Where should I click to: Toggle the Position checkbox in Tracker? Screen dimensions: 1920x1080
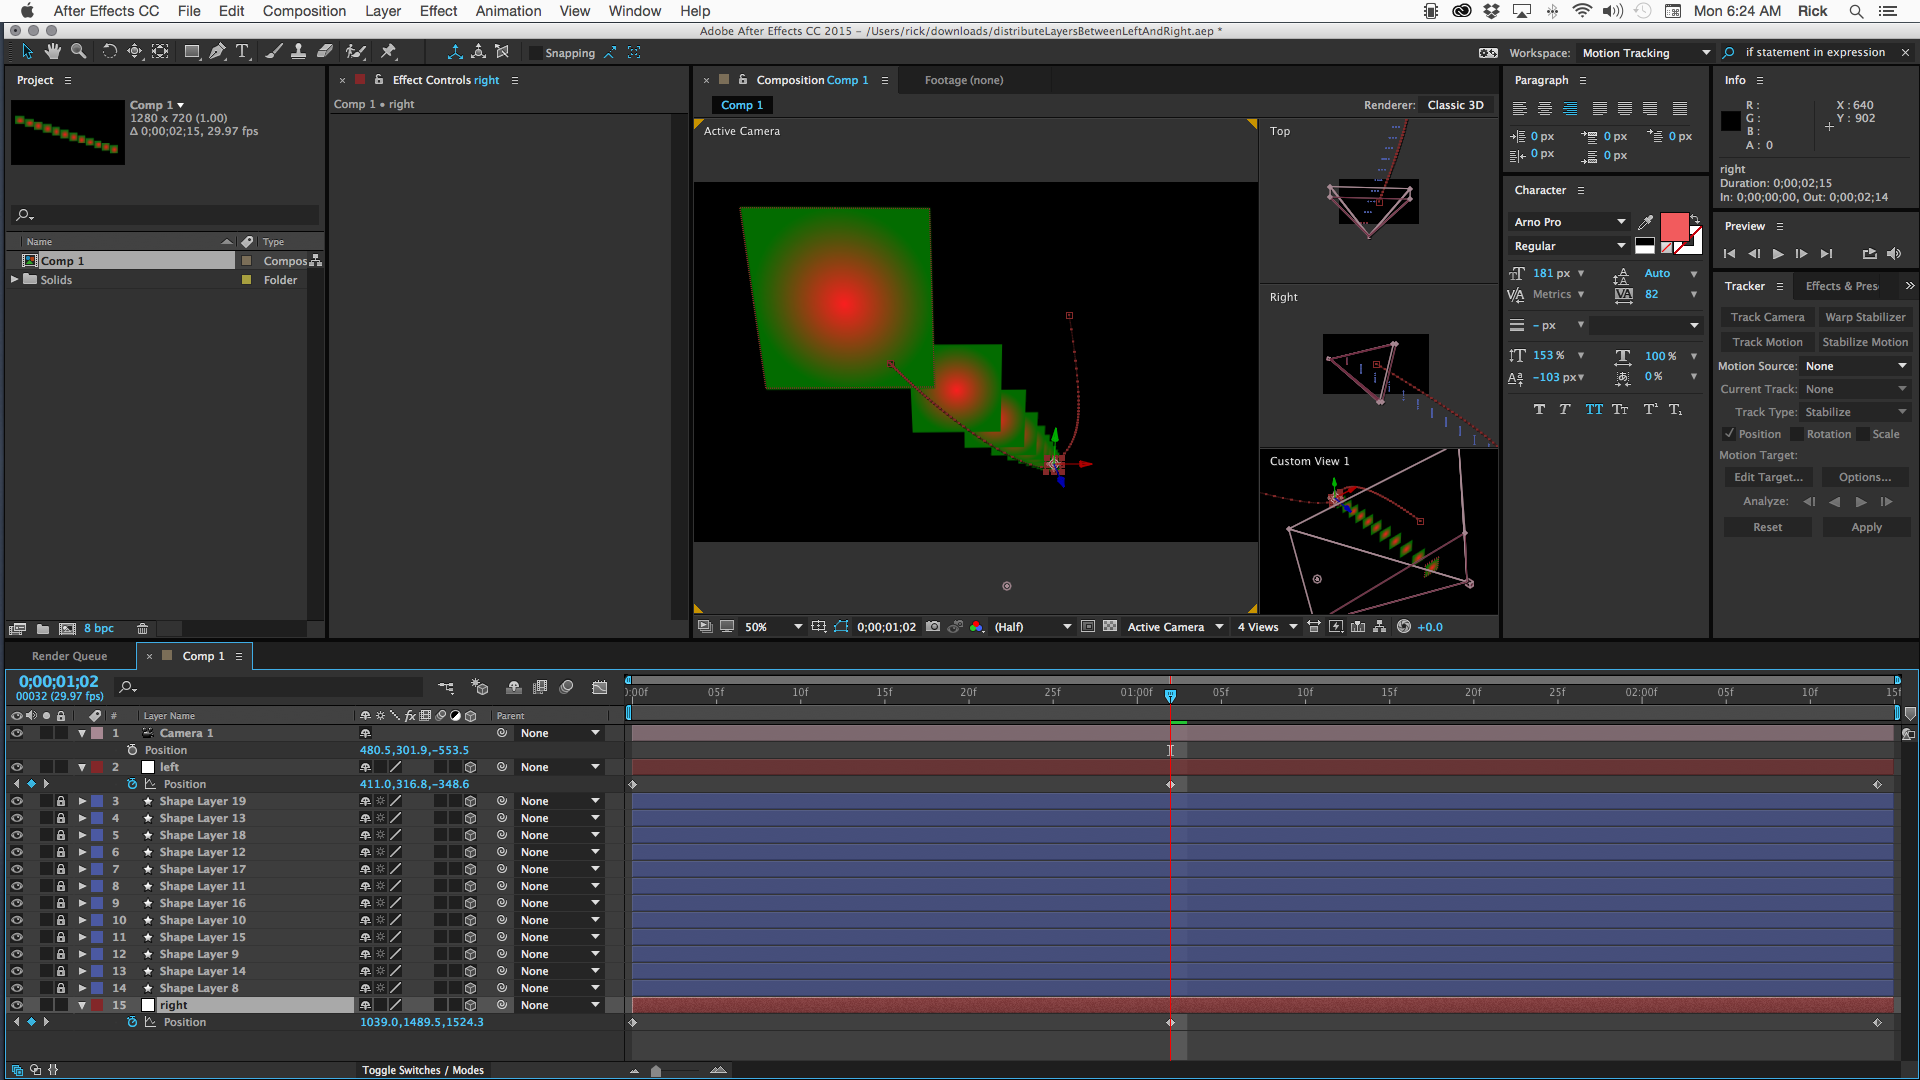(1729, 434)
